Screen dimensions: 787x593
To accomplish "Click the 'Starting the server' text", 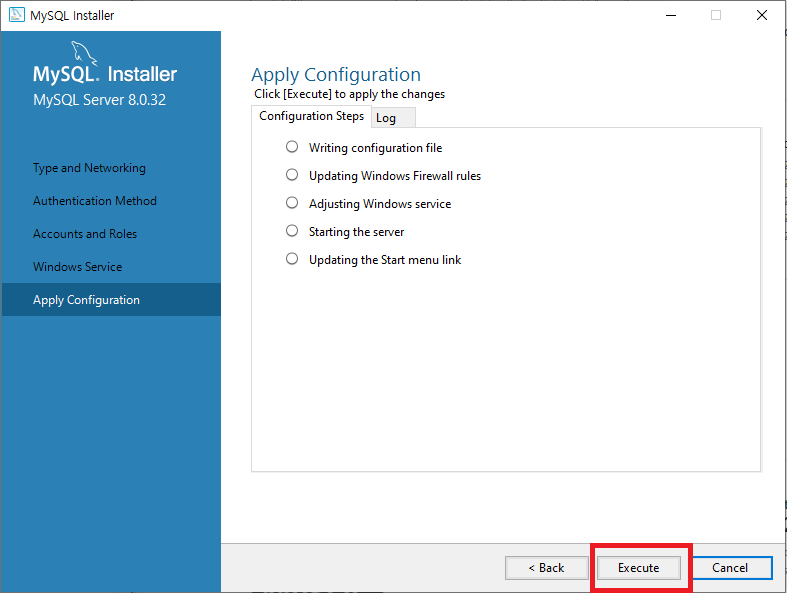I will (x=356, y=232).
